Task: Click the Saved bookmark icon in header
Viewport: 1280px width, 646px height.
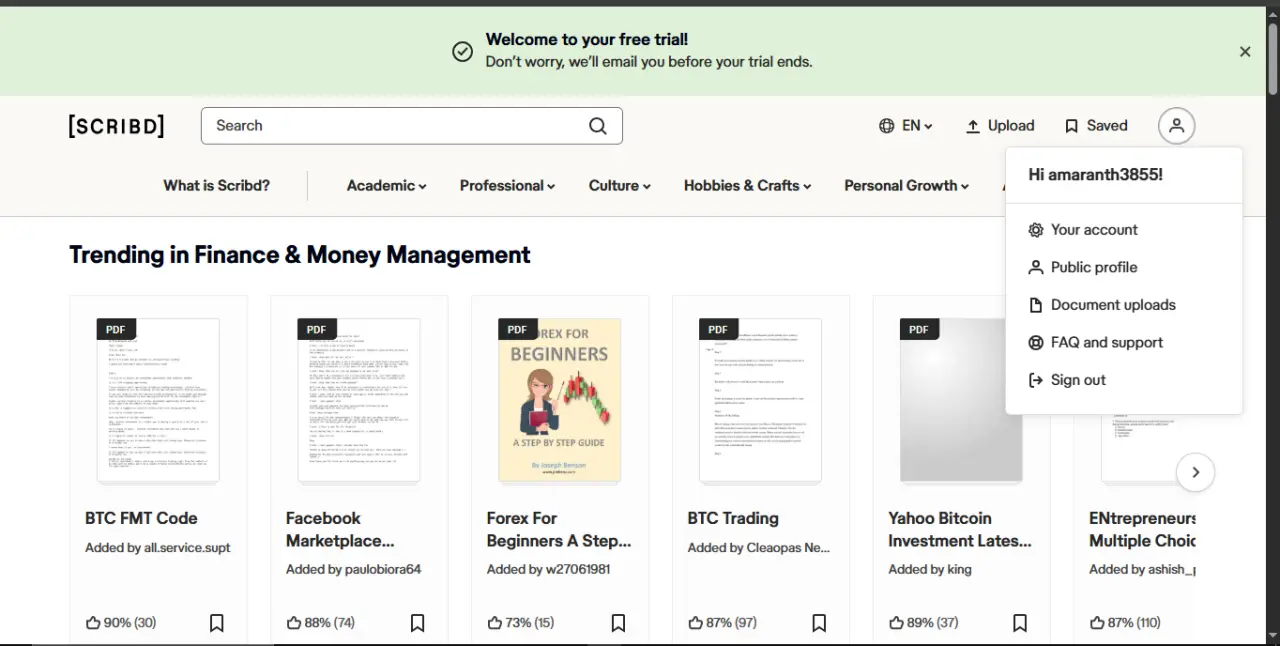Action: [x=1071, y=126]
